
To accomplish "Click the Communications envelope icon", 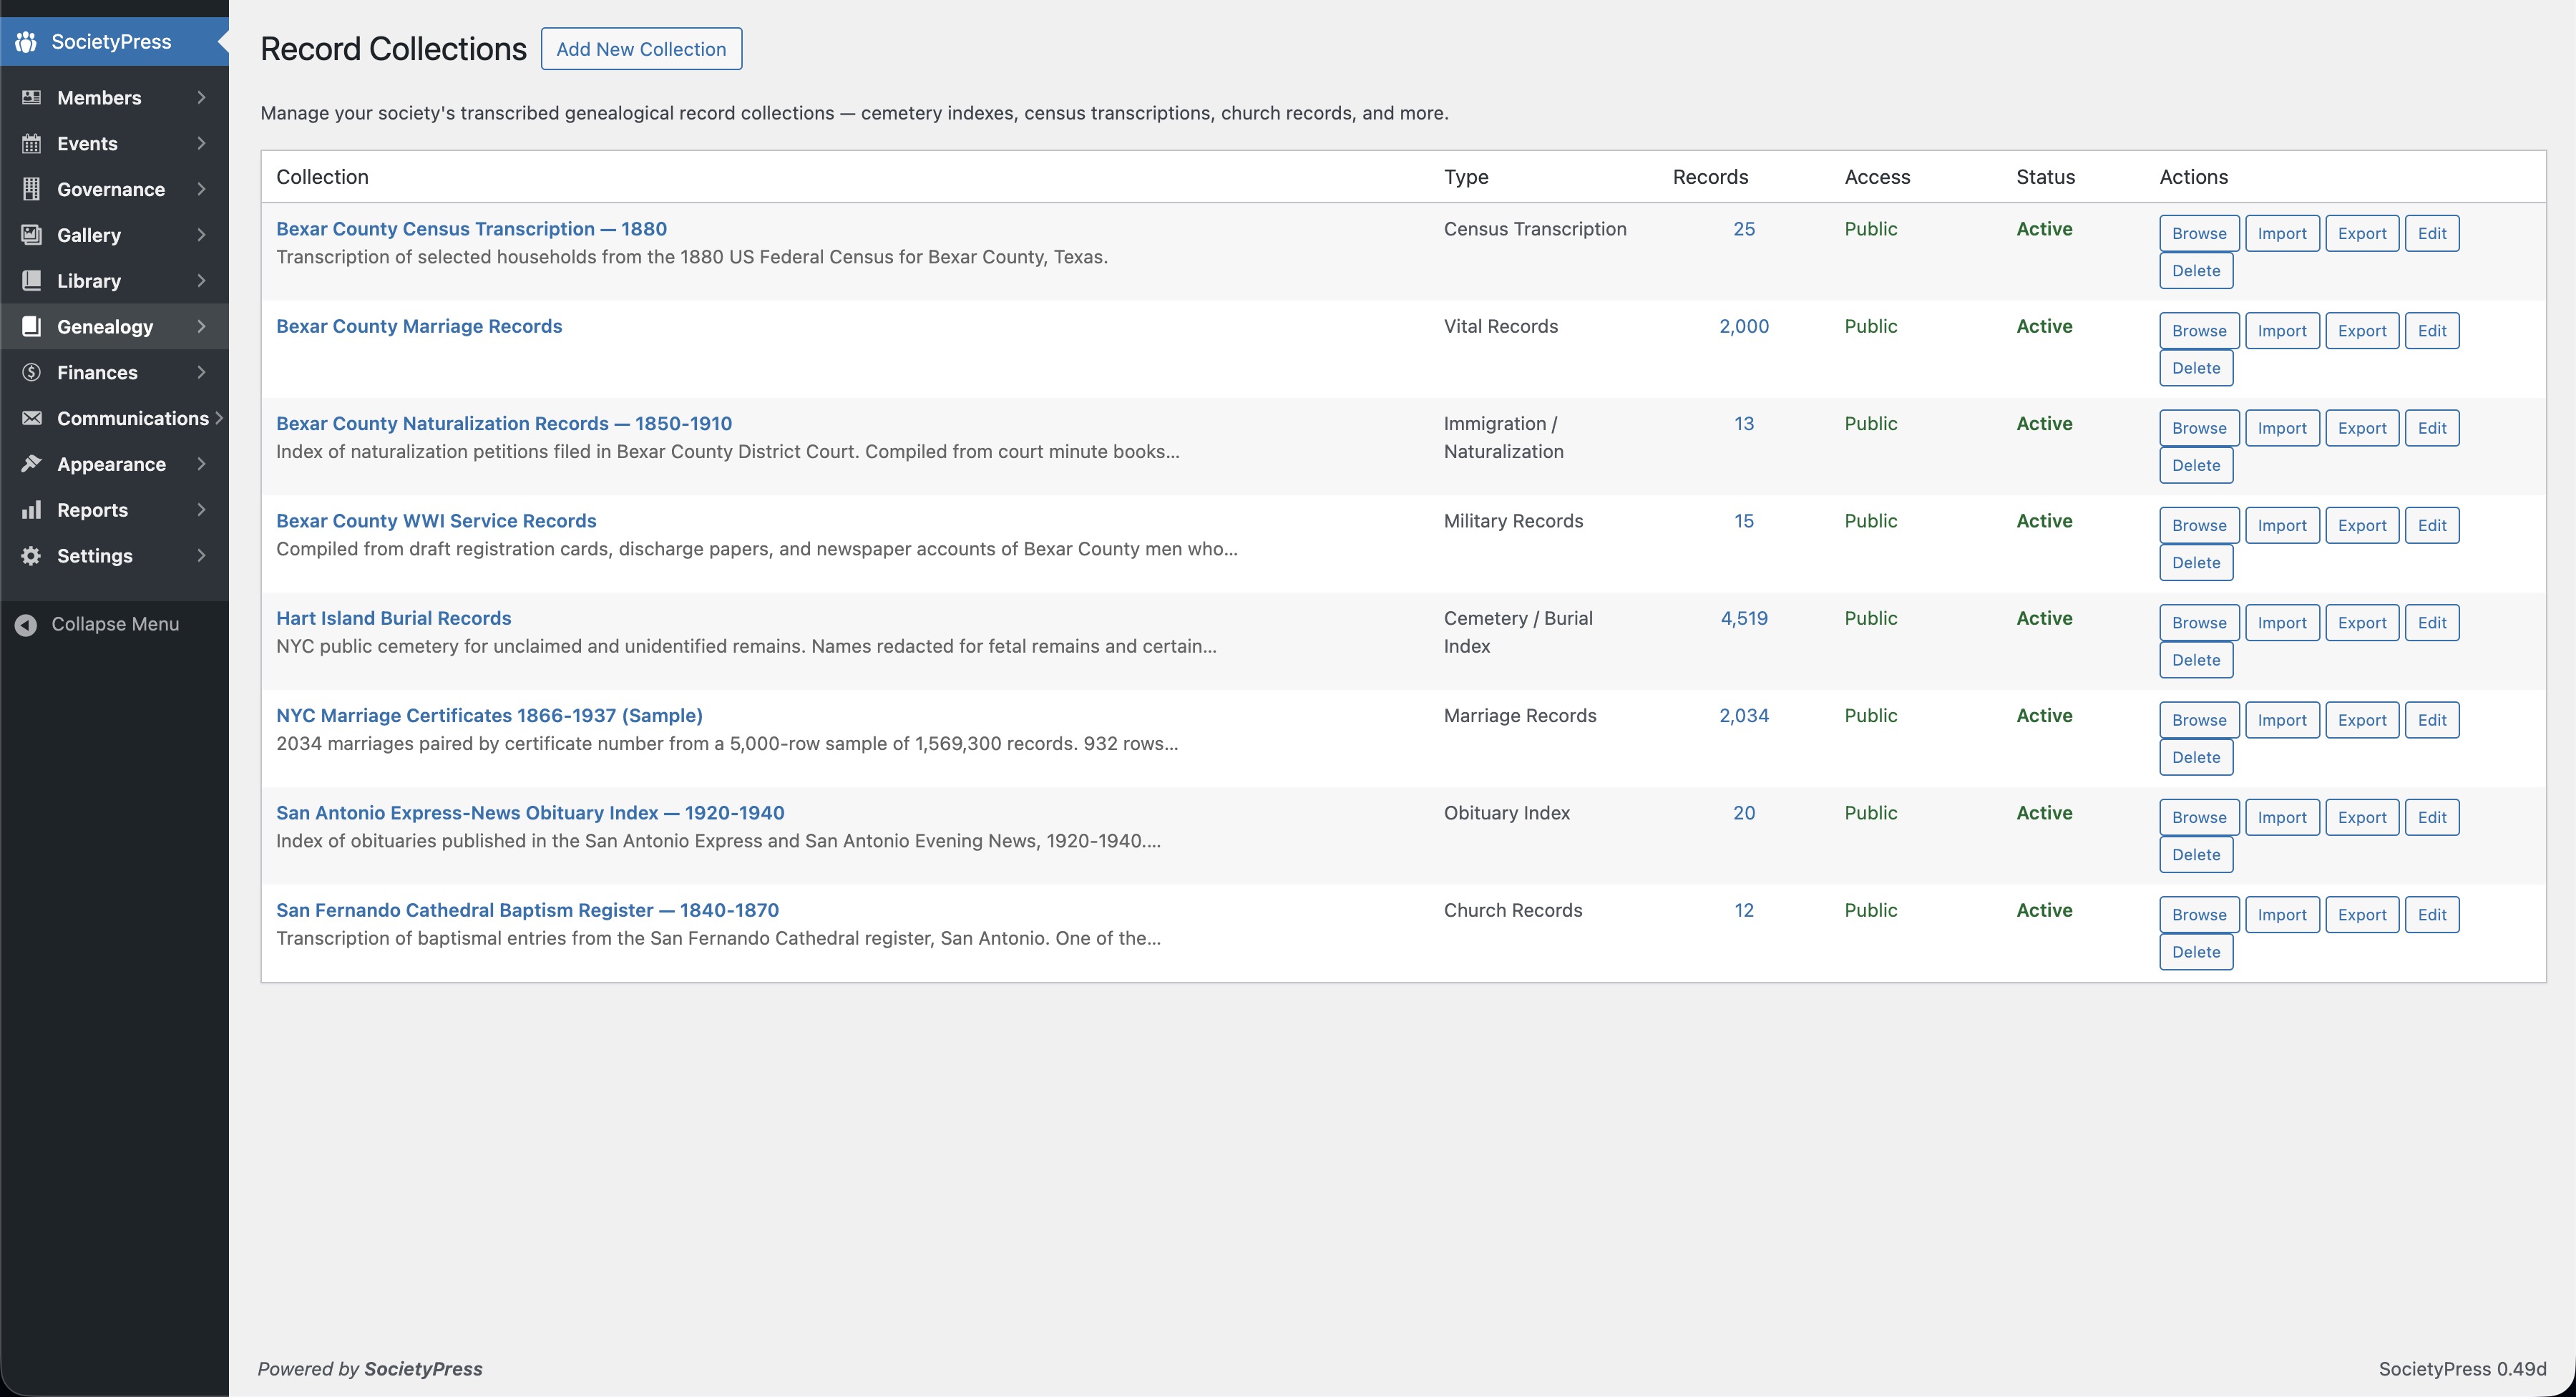I will (31, 418).
